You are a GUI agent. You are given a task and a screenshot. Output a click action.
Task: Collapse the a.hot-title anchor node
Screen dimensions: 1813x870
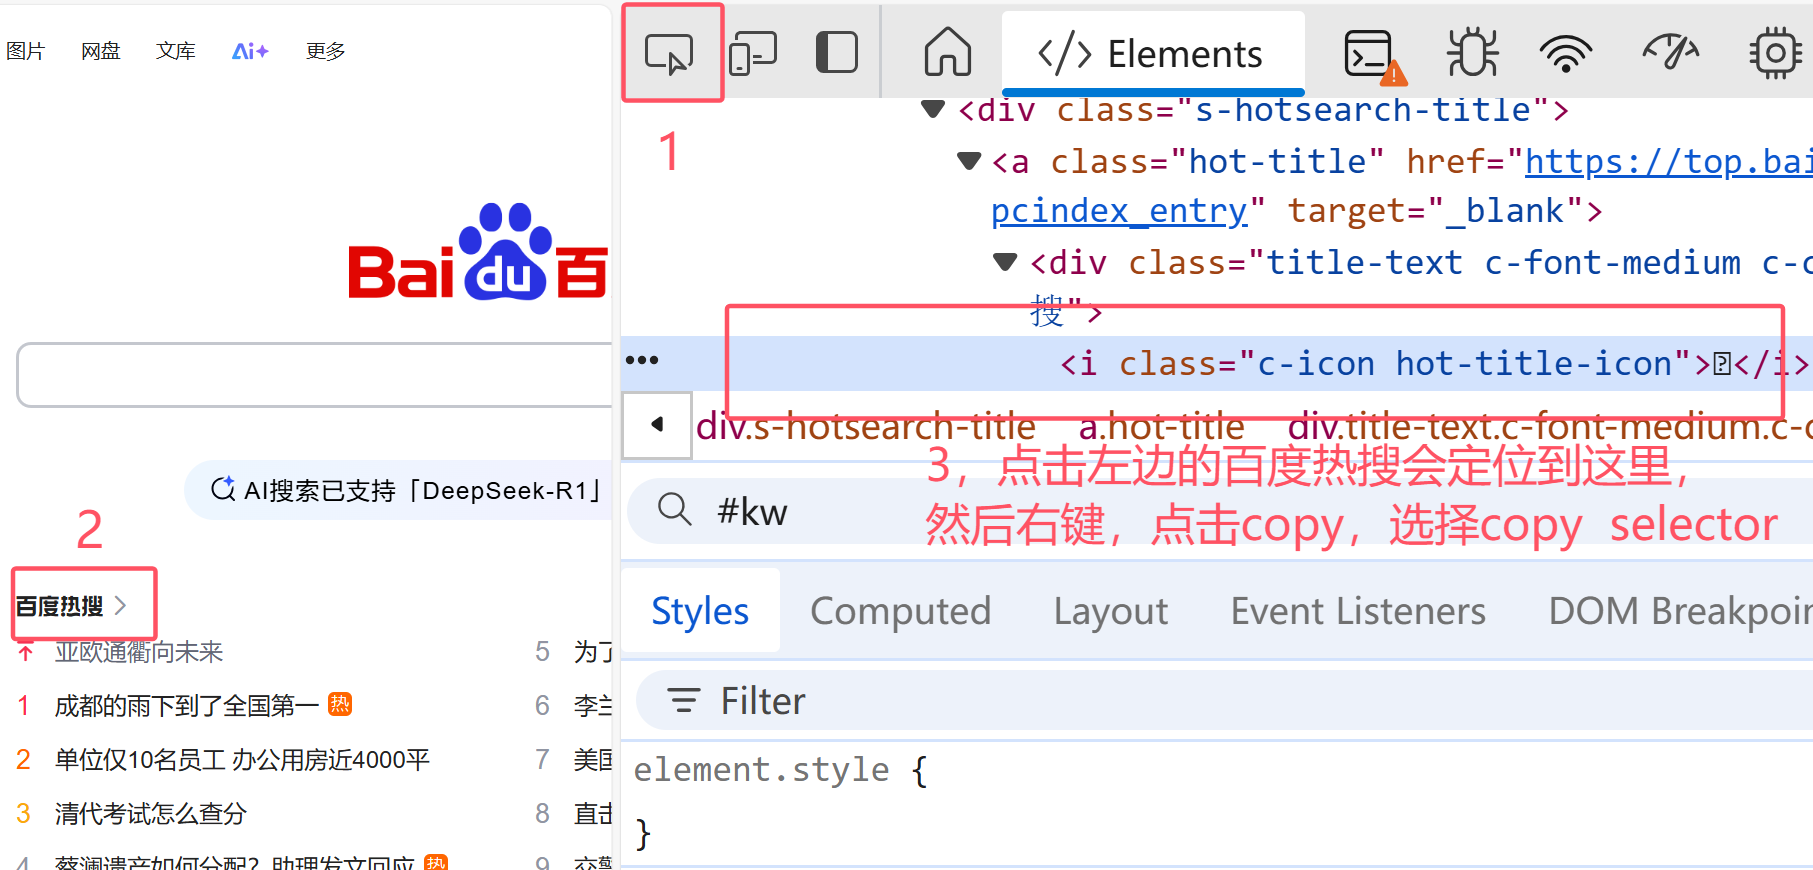pos(968,160)
